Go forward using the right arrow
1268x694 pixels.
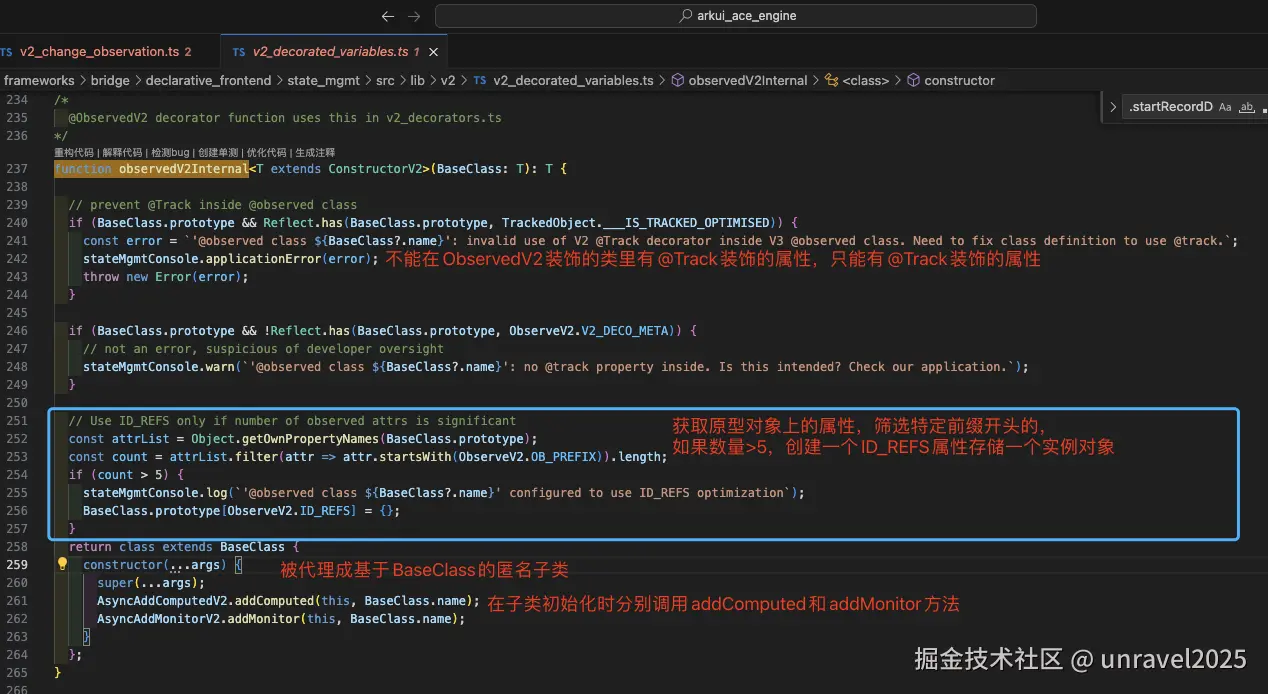click(414, 16)
